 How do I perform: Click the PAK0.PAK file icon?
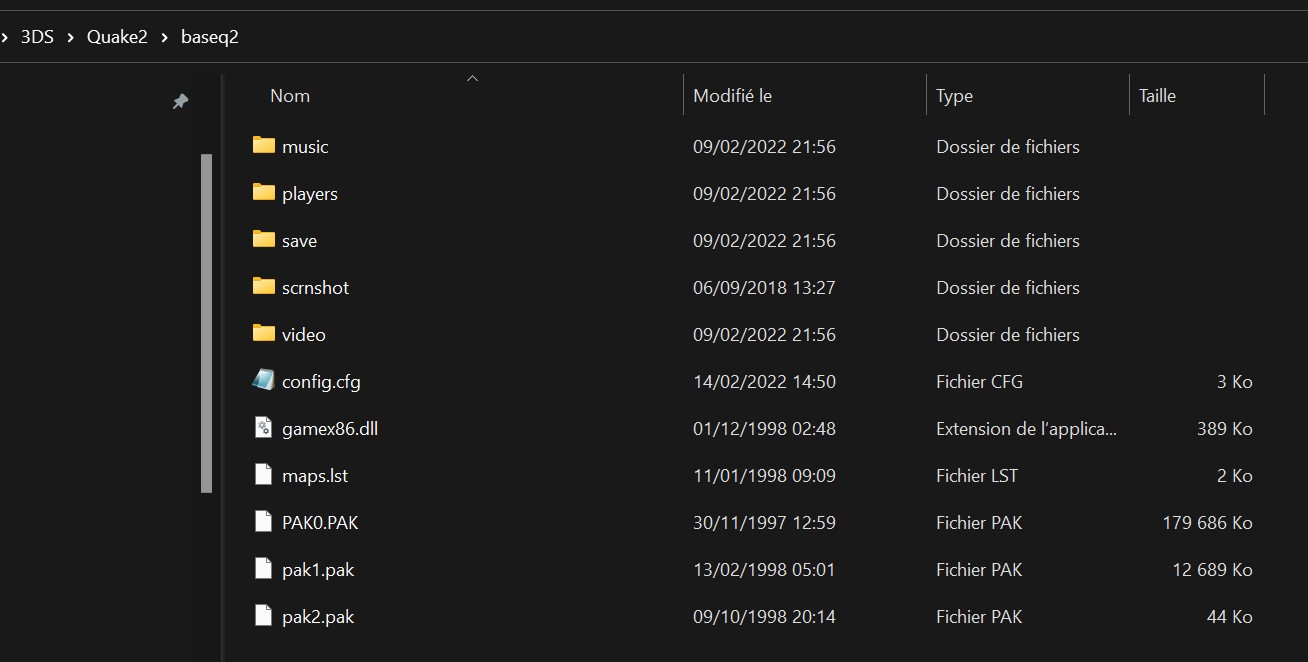coord(264,522)
